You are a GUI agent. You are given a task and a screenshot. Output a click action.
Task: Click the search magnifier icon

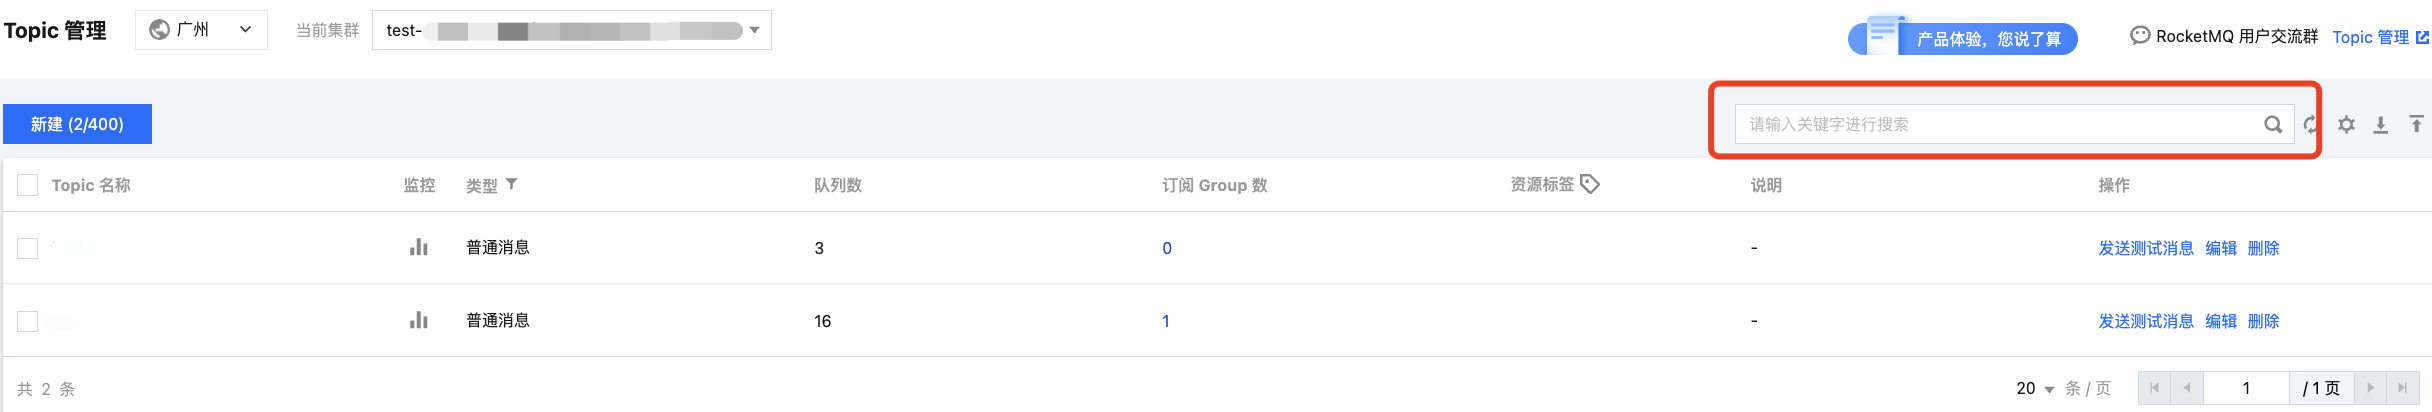coord(2273,124)
